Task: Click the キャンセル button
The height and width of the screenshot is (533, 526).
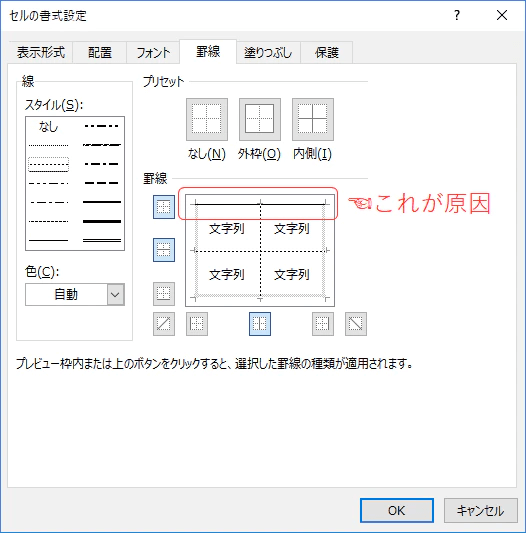Action: [481, 510]
